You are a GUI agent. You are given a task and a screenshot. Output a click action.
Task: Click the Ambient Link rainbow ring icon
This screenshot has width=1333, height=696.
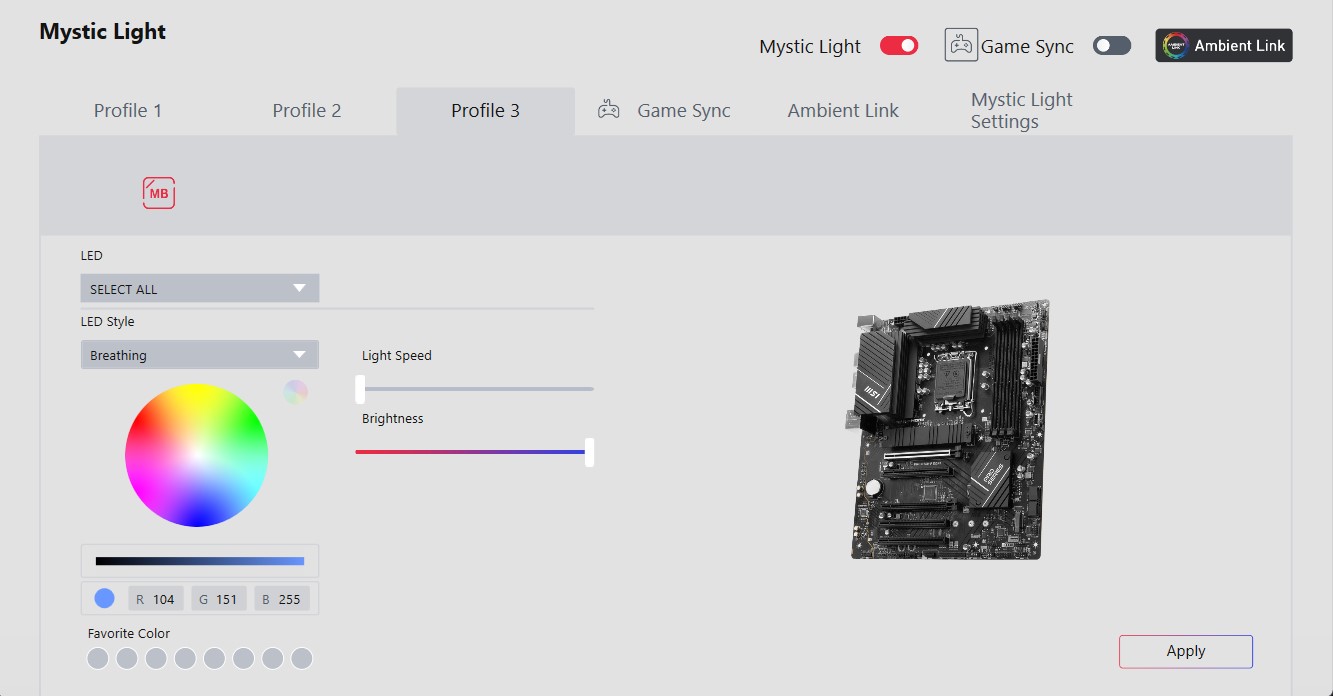[x=1175, y=46]
